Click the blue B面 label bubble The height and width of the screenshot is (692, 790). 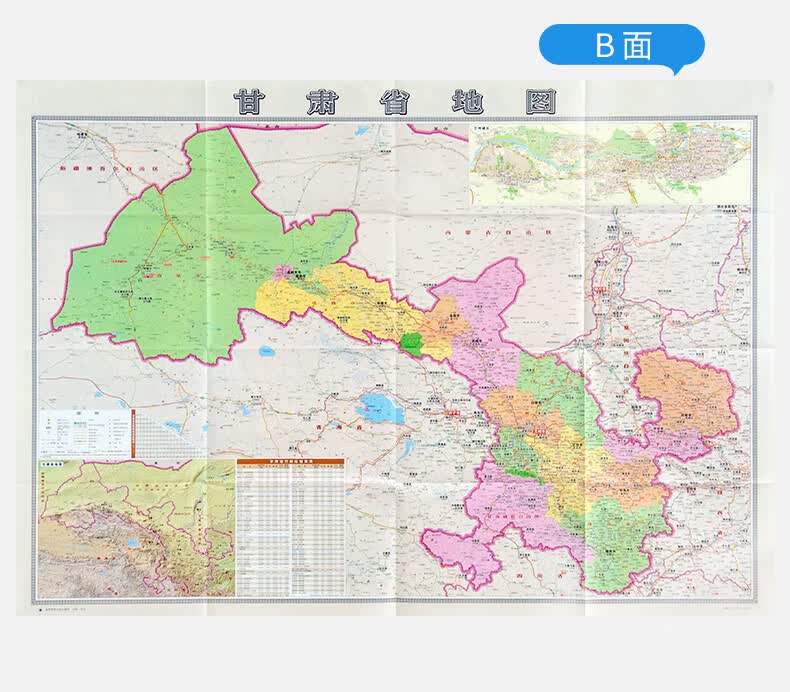622,46
